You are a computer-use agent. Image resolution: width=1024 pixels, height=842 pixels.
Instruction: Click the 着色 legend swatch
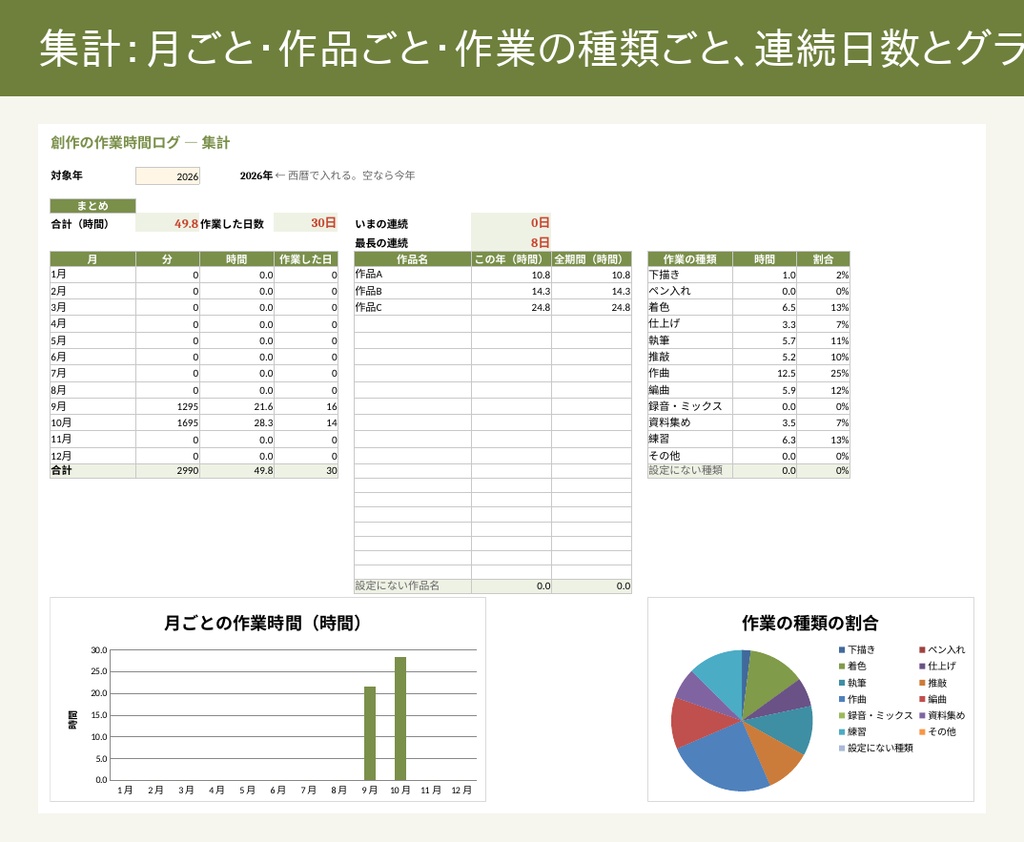[x=842, y=666]
